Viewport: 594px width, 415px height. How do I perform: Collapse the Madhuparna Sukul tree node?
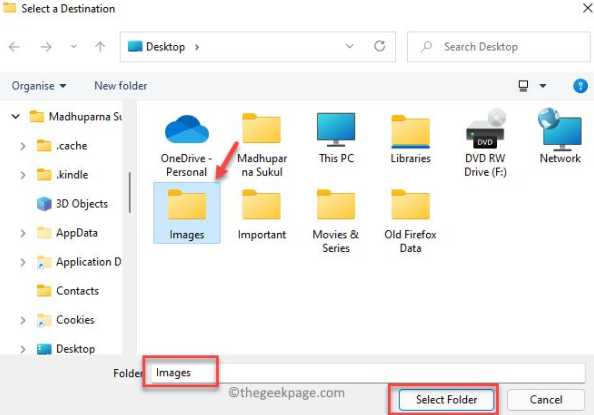tap(16, 116)
